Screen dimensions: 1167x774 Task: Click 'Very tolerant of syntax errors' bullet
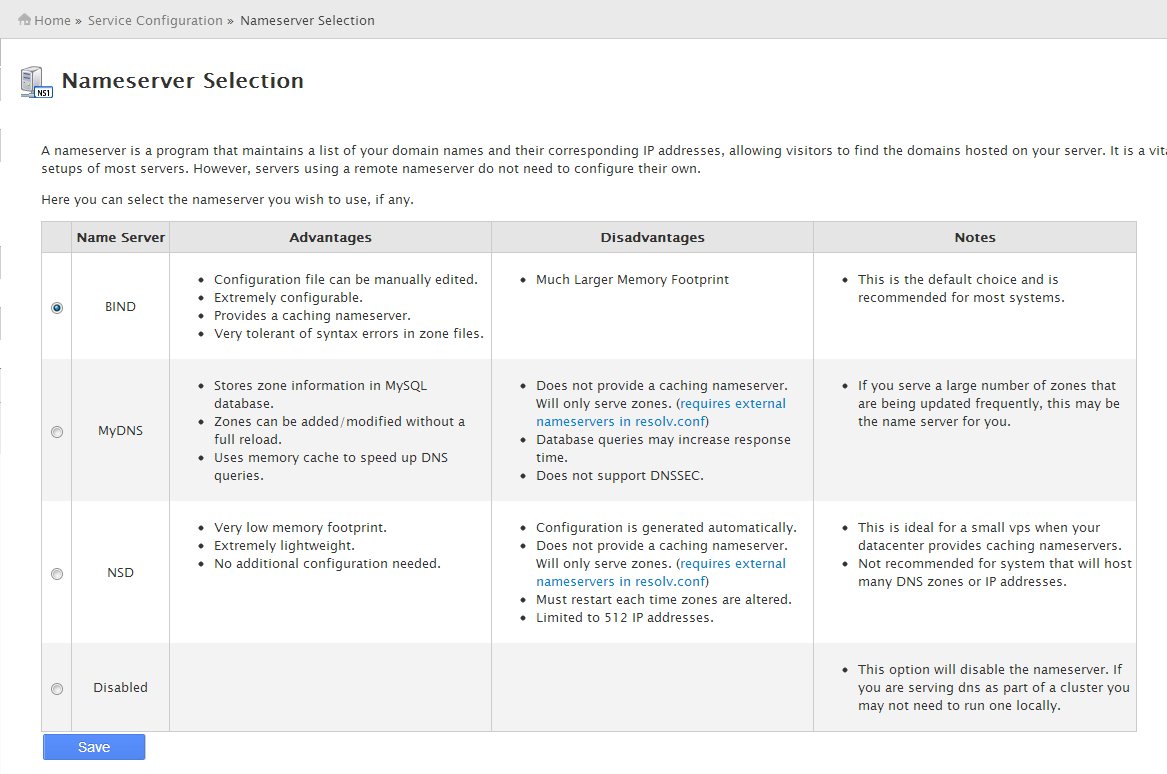tap(348, 333)
